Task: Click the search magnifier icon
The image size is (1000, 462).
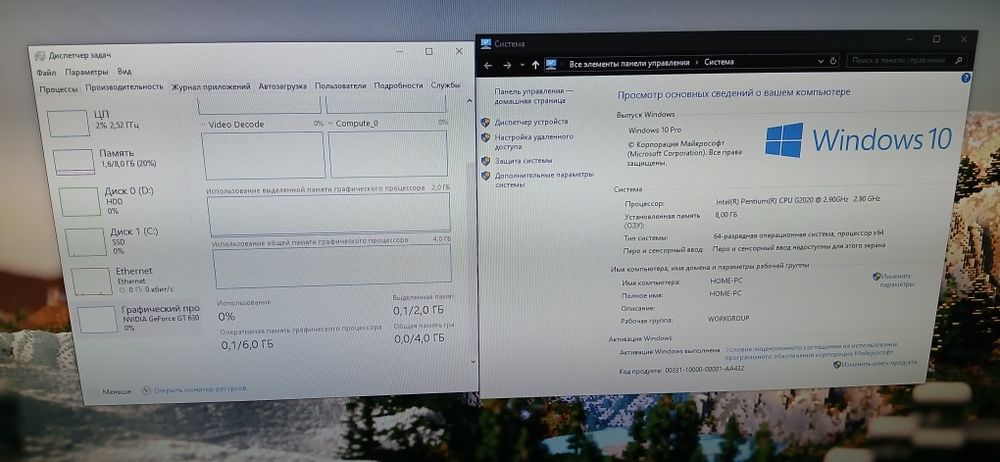Action: coord(959,61)
